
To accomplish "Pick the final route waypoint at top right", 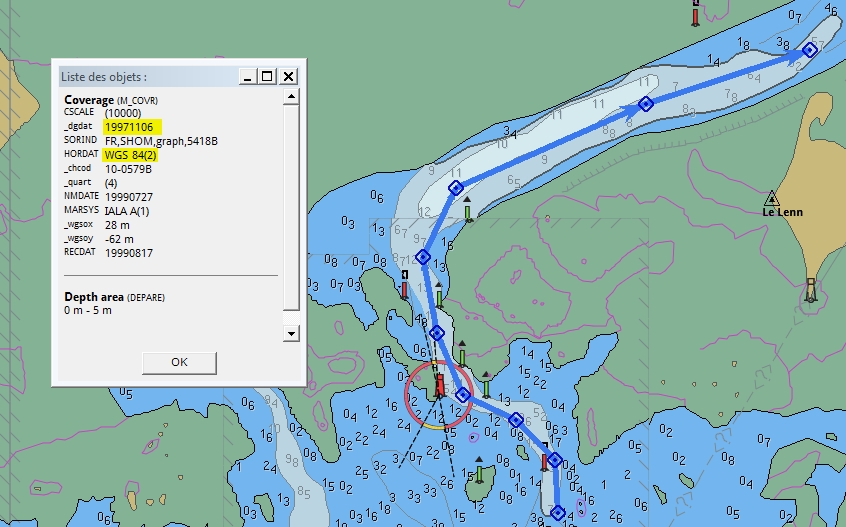I will pos(811,50).
